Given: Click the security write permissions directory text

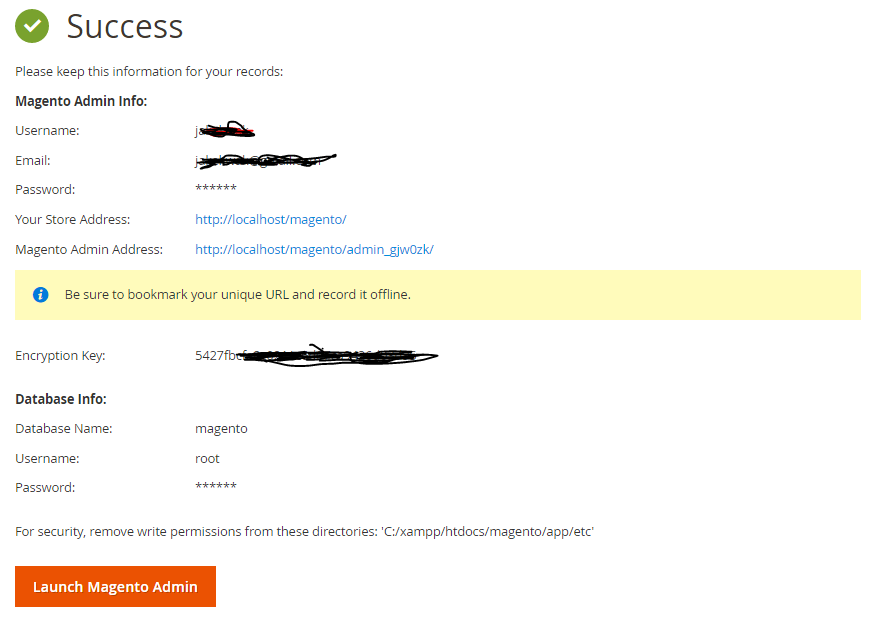Looking at the screenshot, I should [304, 532].
